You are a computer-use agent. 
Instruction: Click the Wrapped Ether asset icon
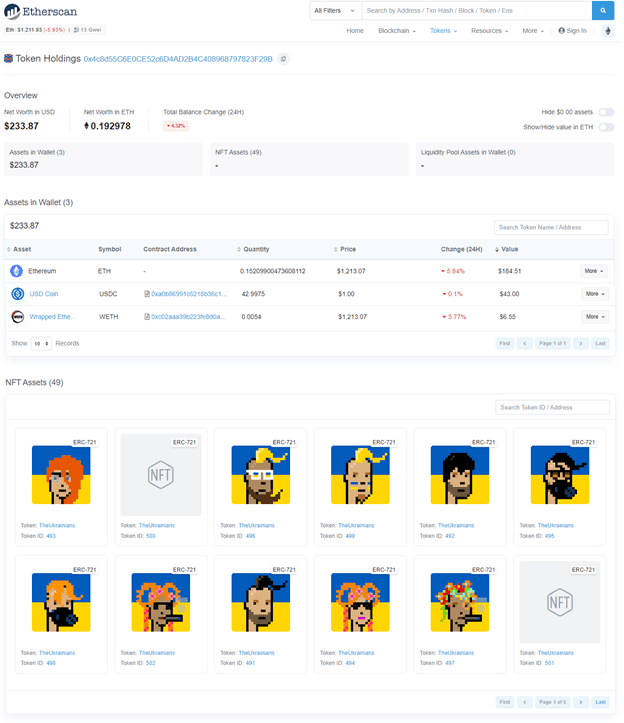[18, 318]
